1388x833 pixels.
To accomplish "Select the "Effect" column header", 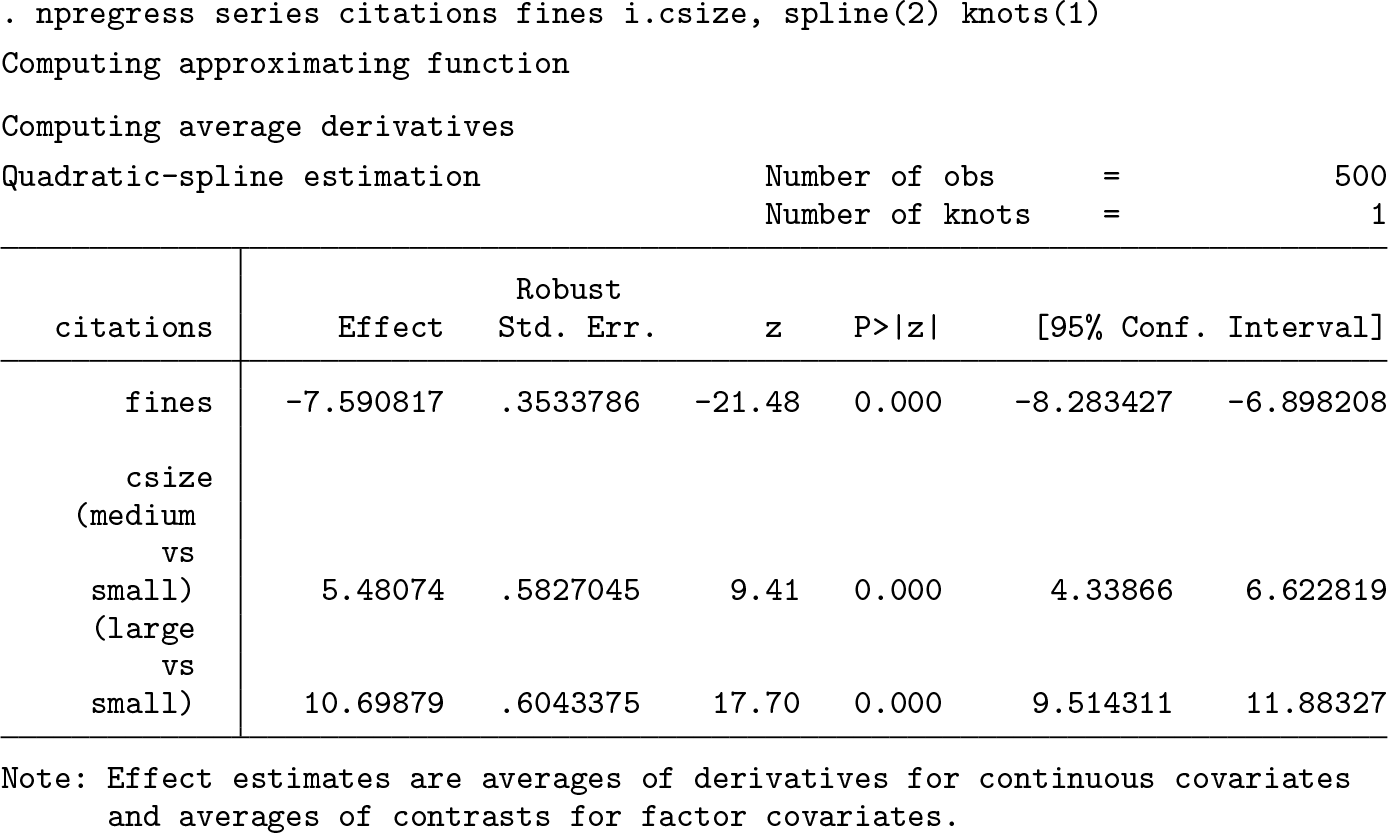I will pyautogui.click(x=390, y=328).
